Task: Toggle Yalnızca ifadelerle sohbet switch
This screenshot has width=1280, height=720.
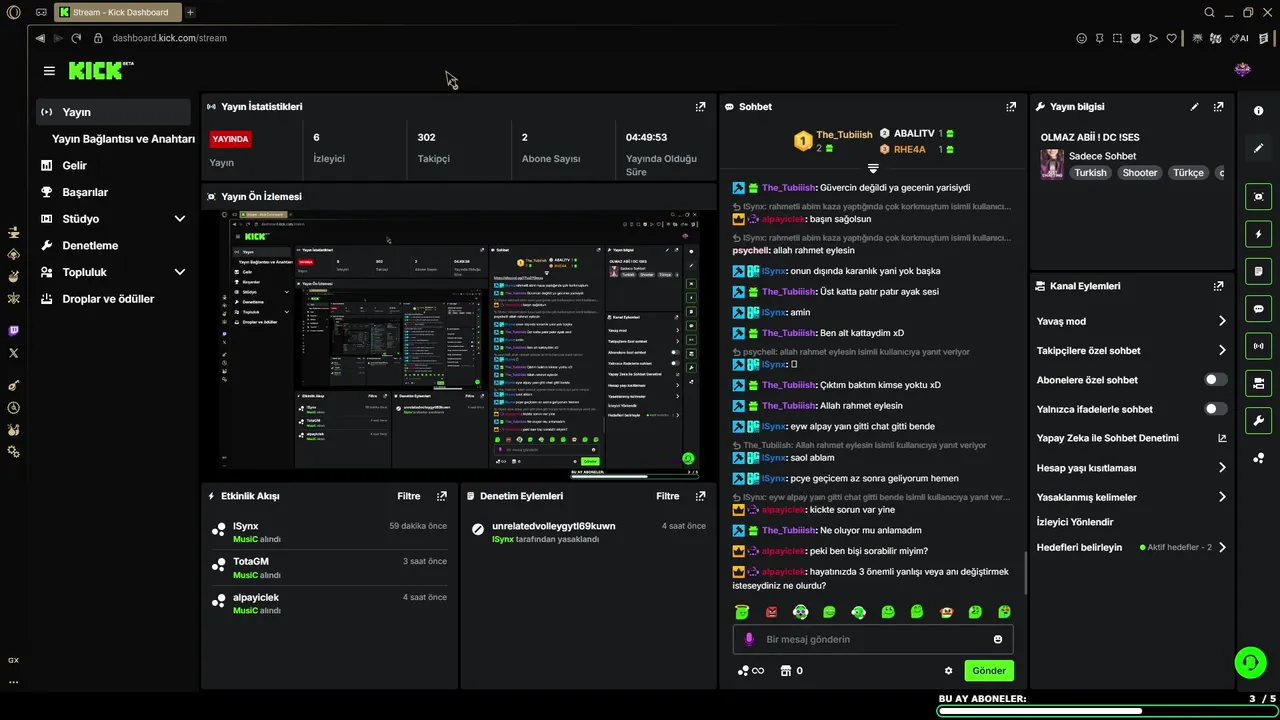Action: (1215, 409)
